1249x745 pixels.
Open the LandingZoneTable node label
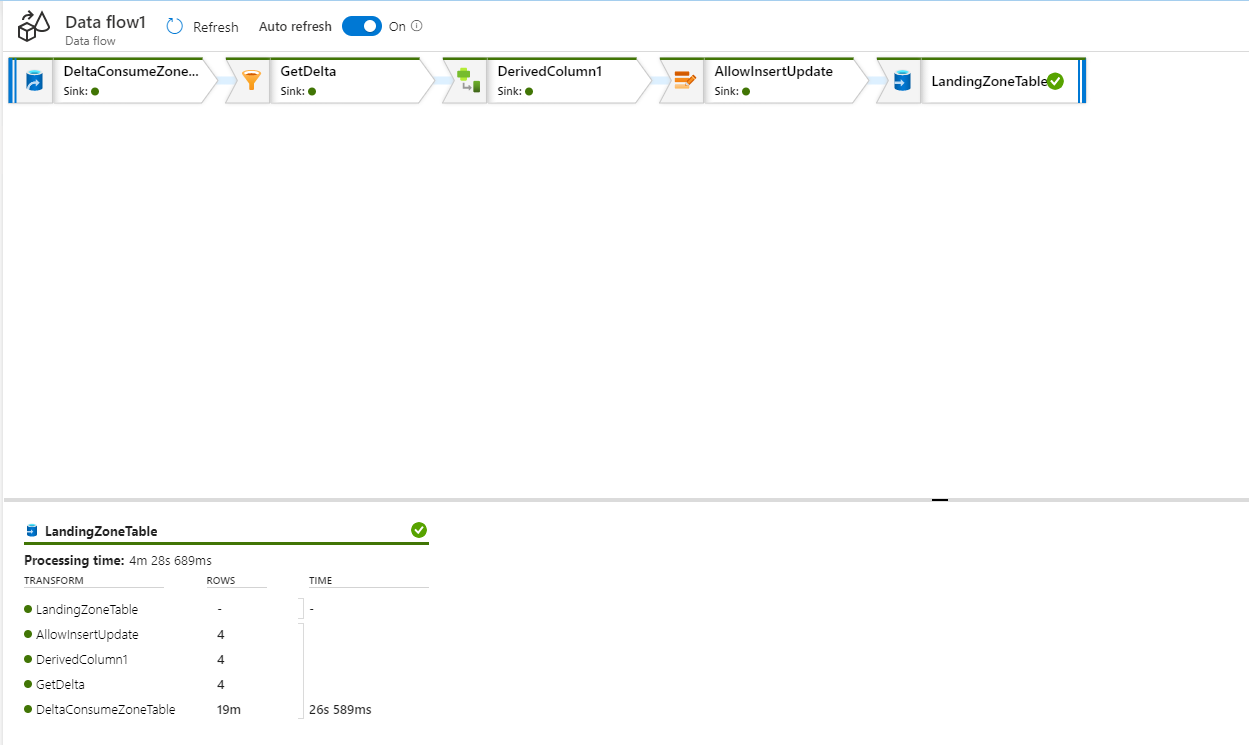pos(989,81)
